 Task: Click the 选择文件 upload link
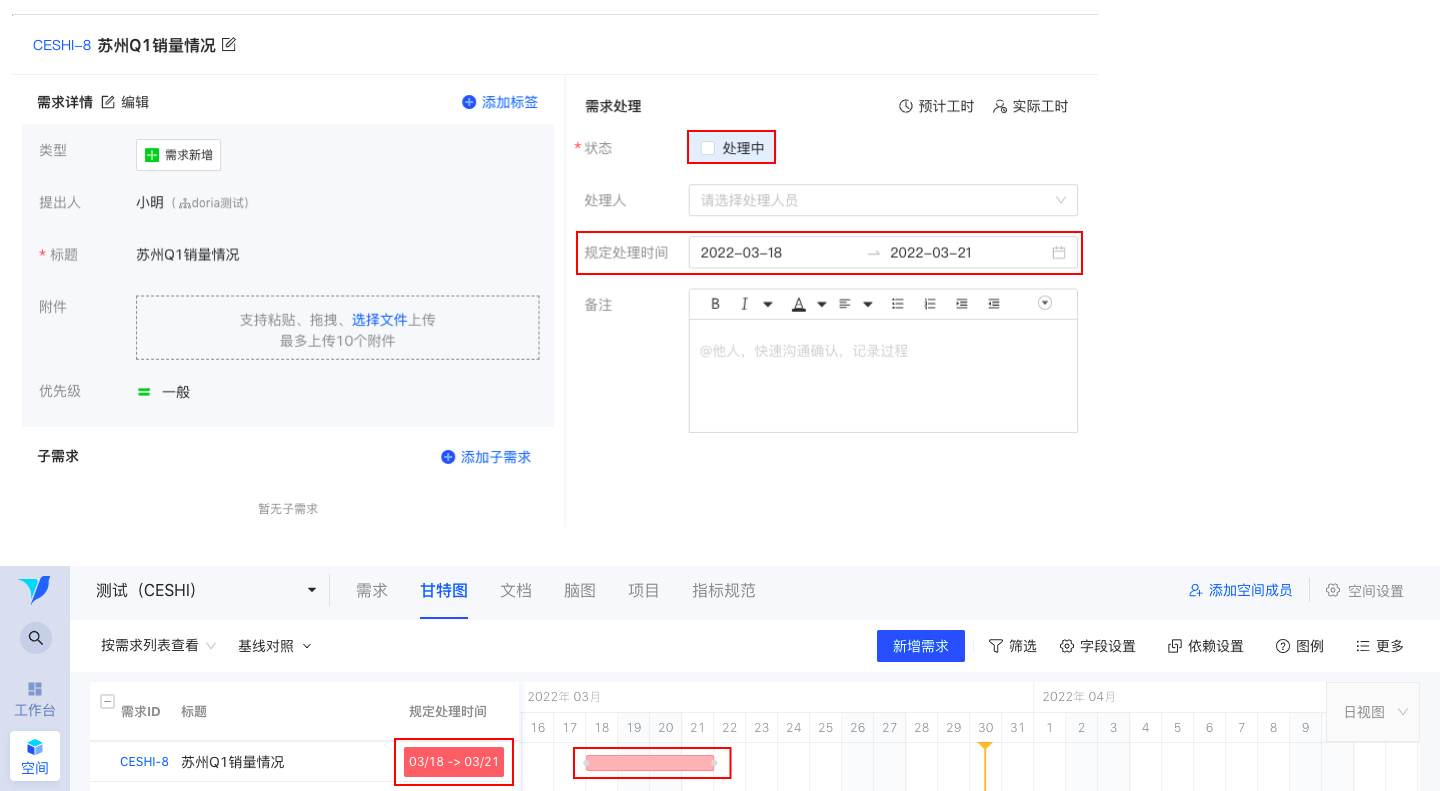(380, 320)
